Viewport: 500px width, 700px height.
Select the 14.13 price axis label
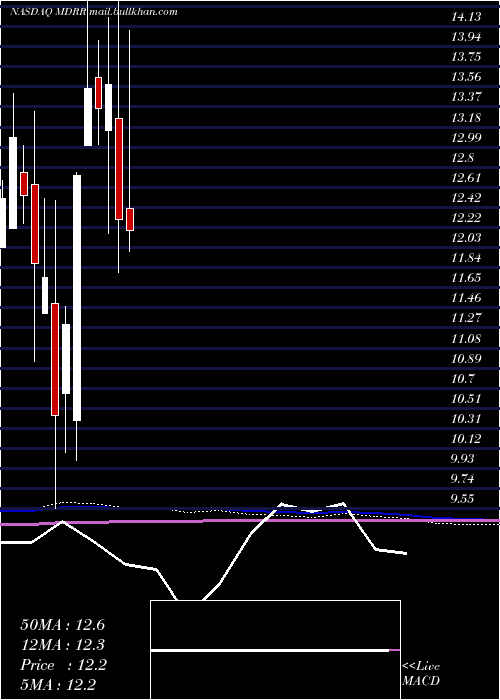pos(466,17)
